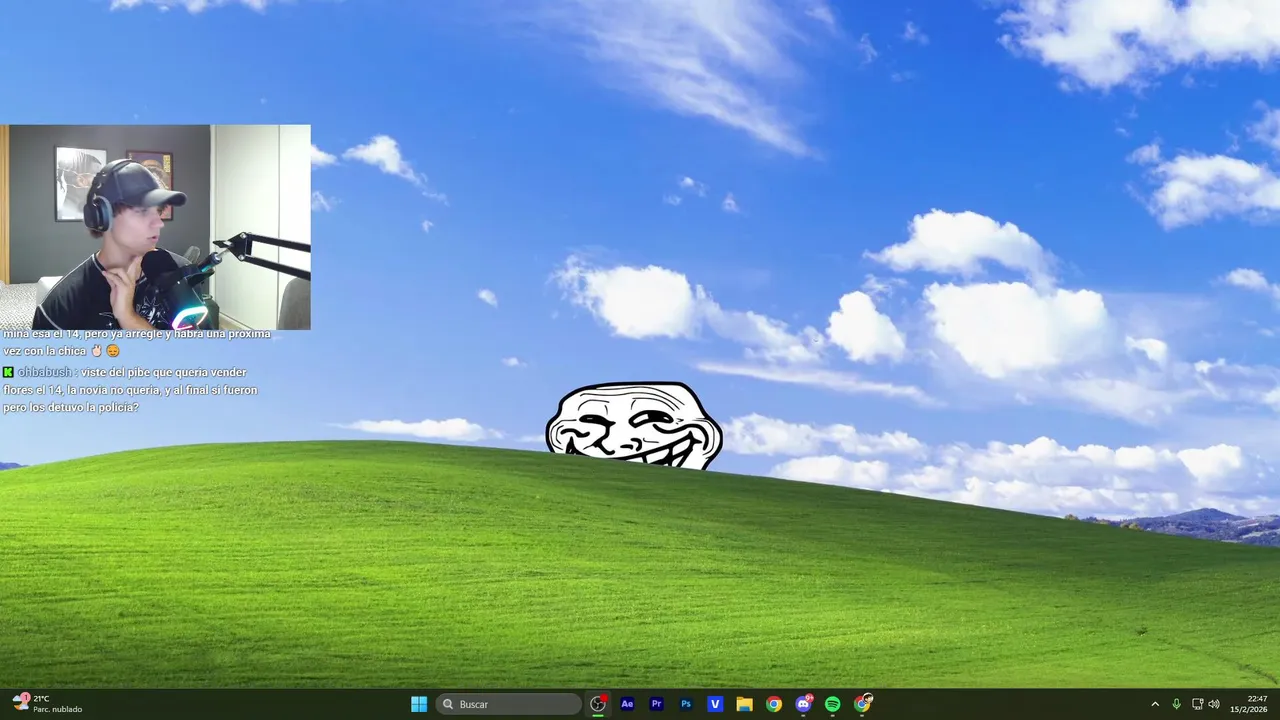The height and width of the screenshot is (720, 1280).
Task: Open Google Chrome from the taskbar
Action: point(774,704)
